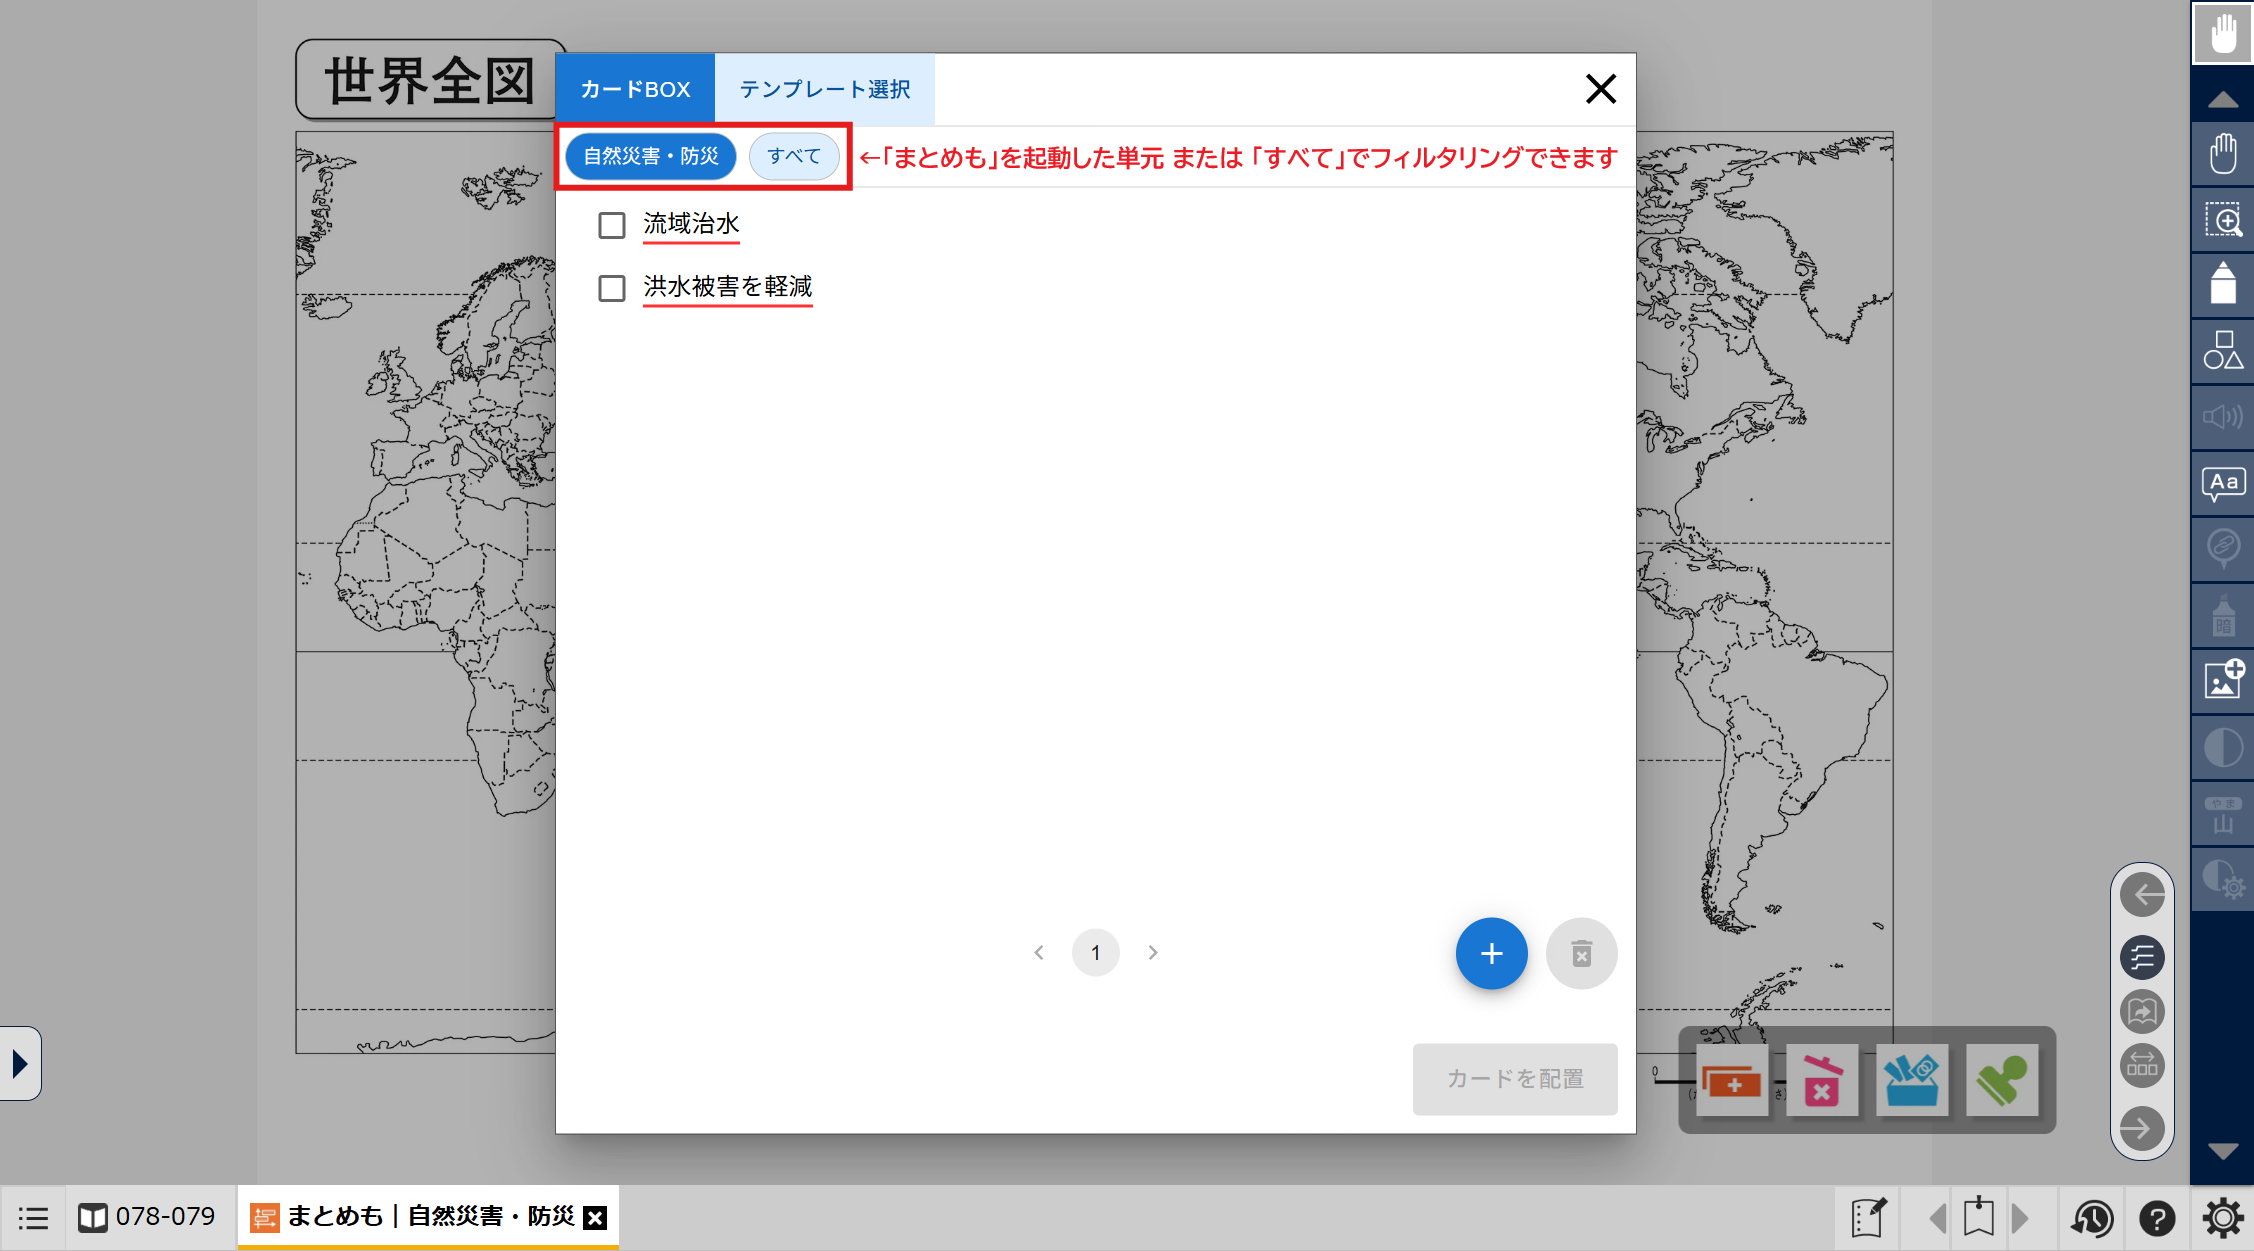2254x1251 pixels.
Task: Click page number 1 in pagination
Action: [x=1095, y=953]
